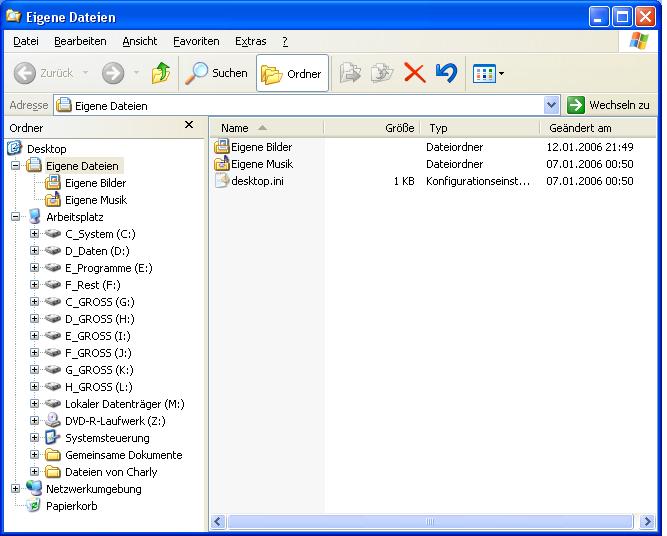This screenshot has width=667, height=536.
Task: Open the Ansicht menu
Action: click(140, 41)
